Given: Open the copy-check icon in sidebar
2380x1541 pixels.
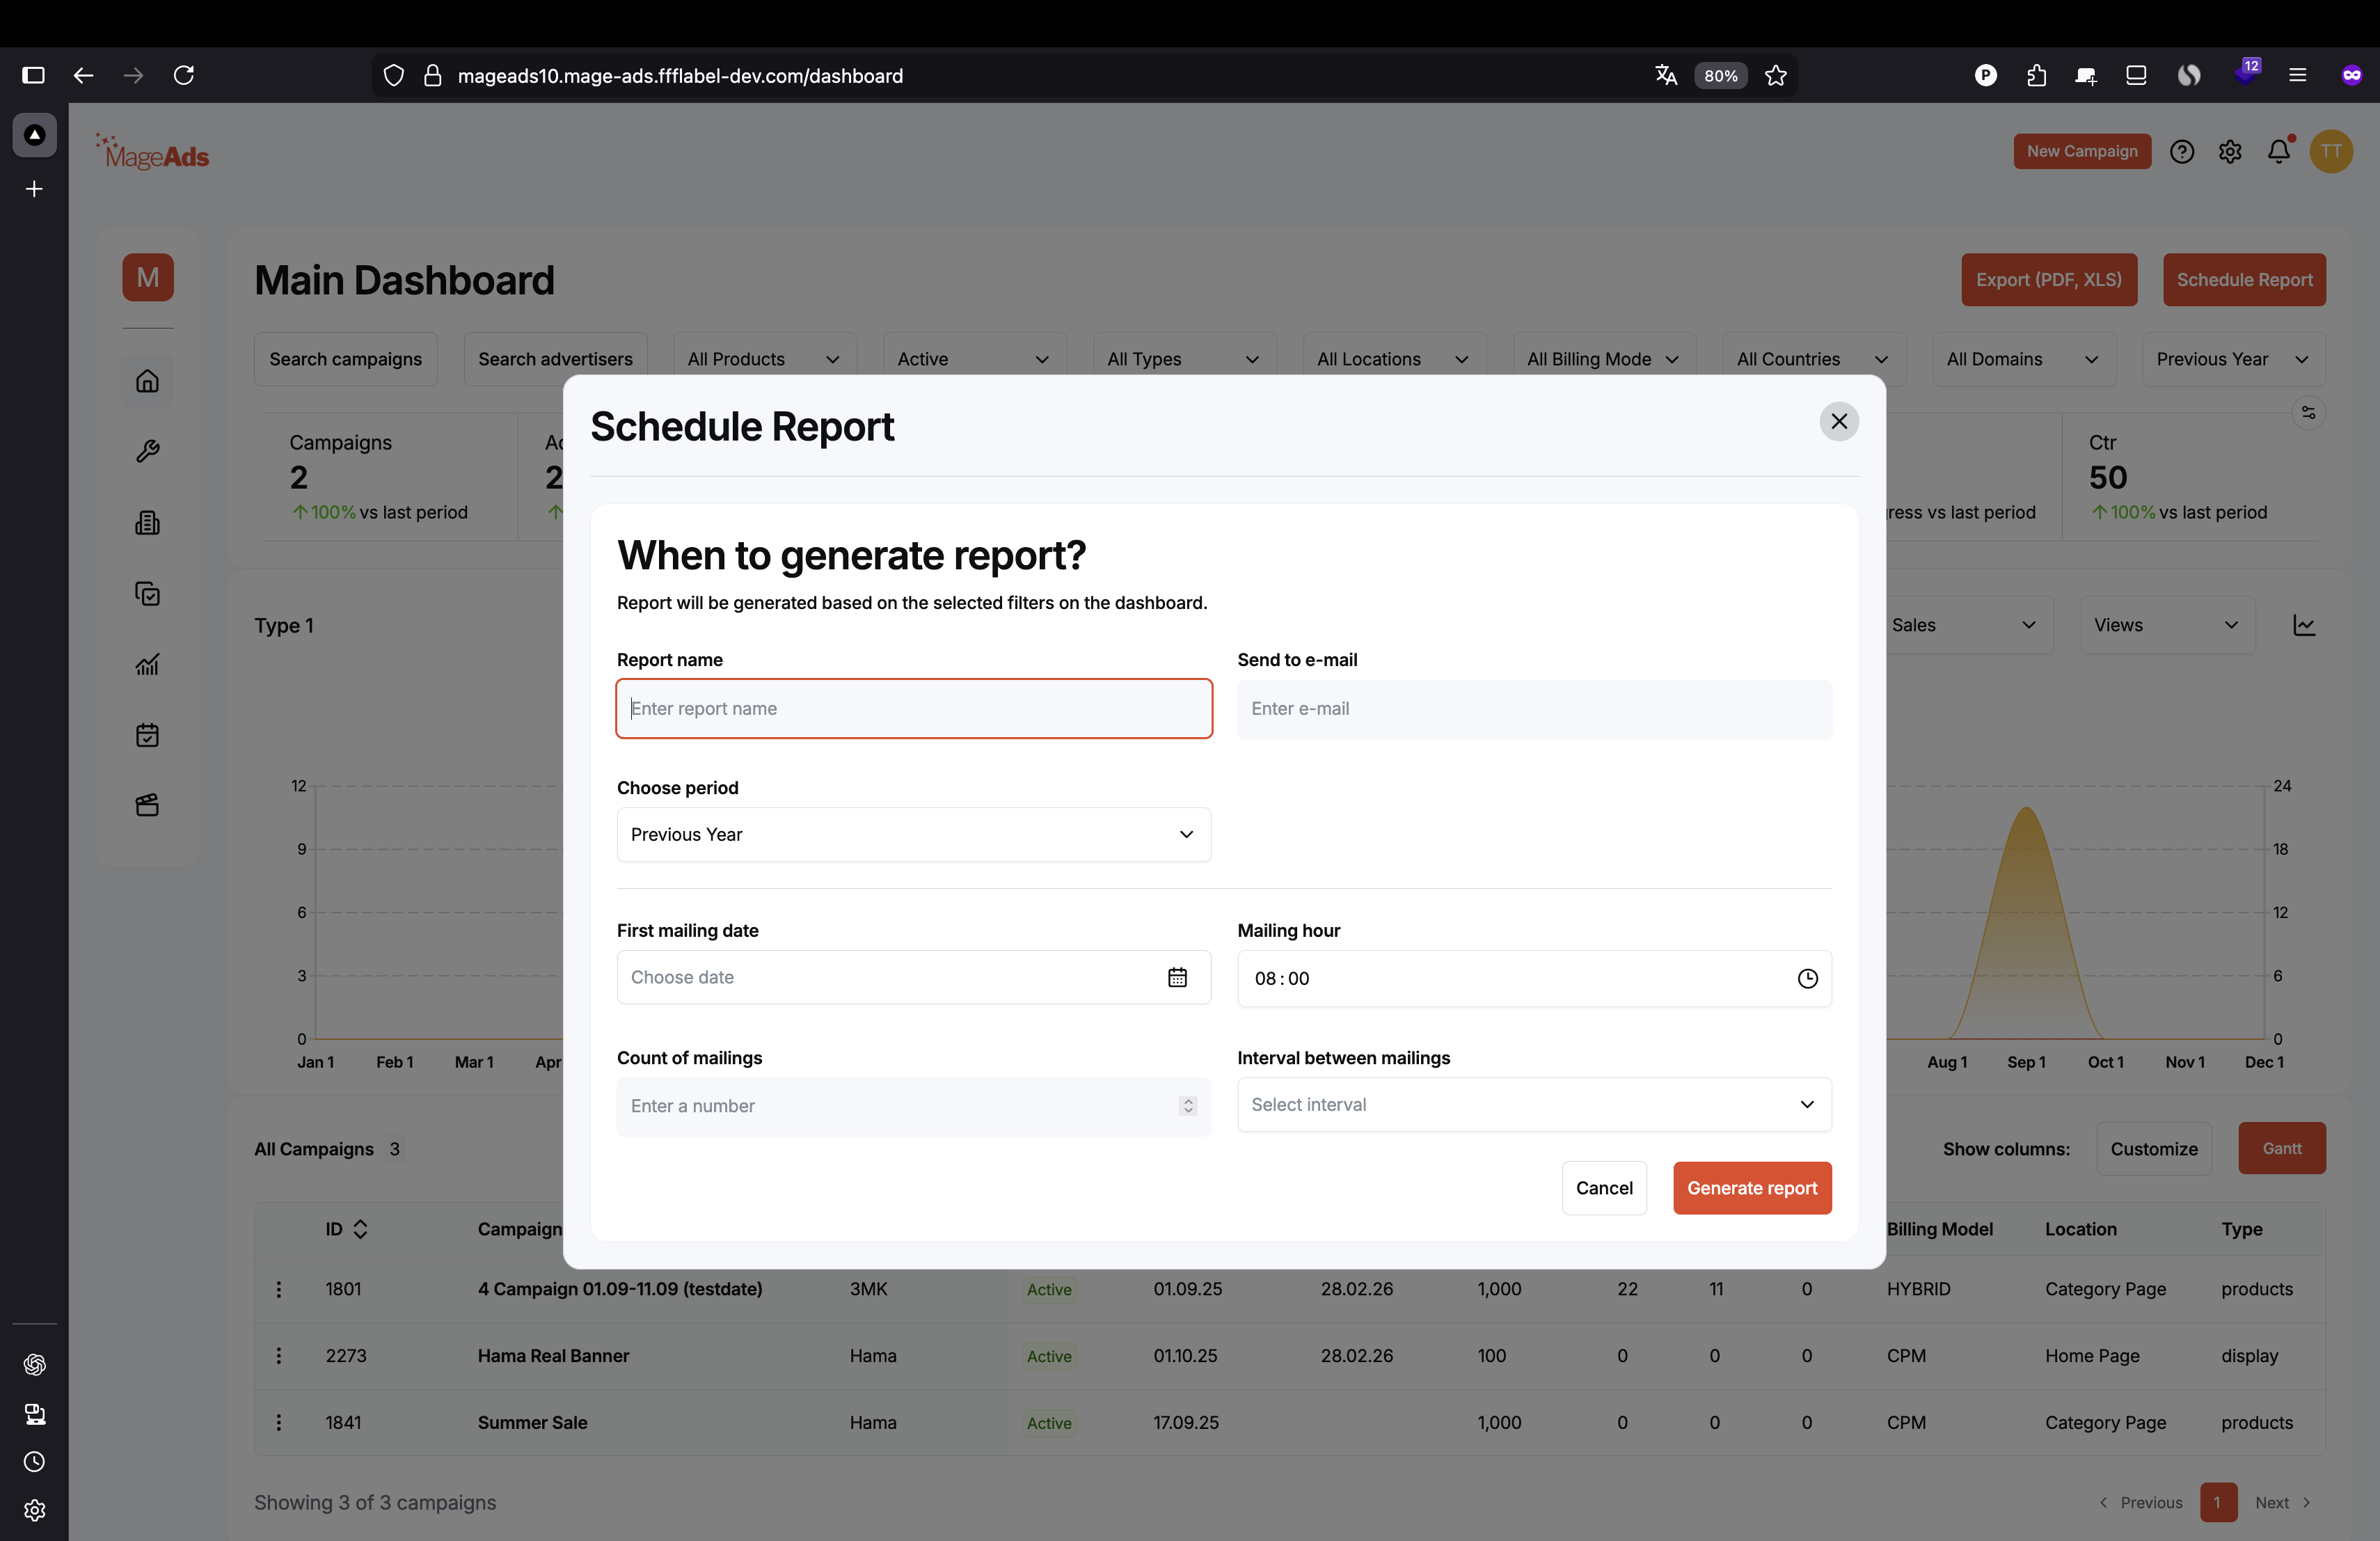Looking at the screenshot, I should 147,593.
